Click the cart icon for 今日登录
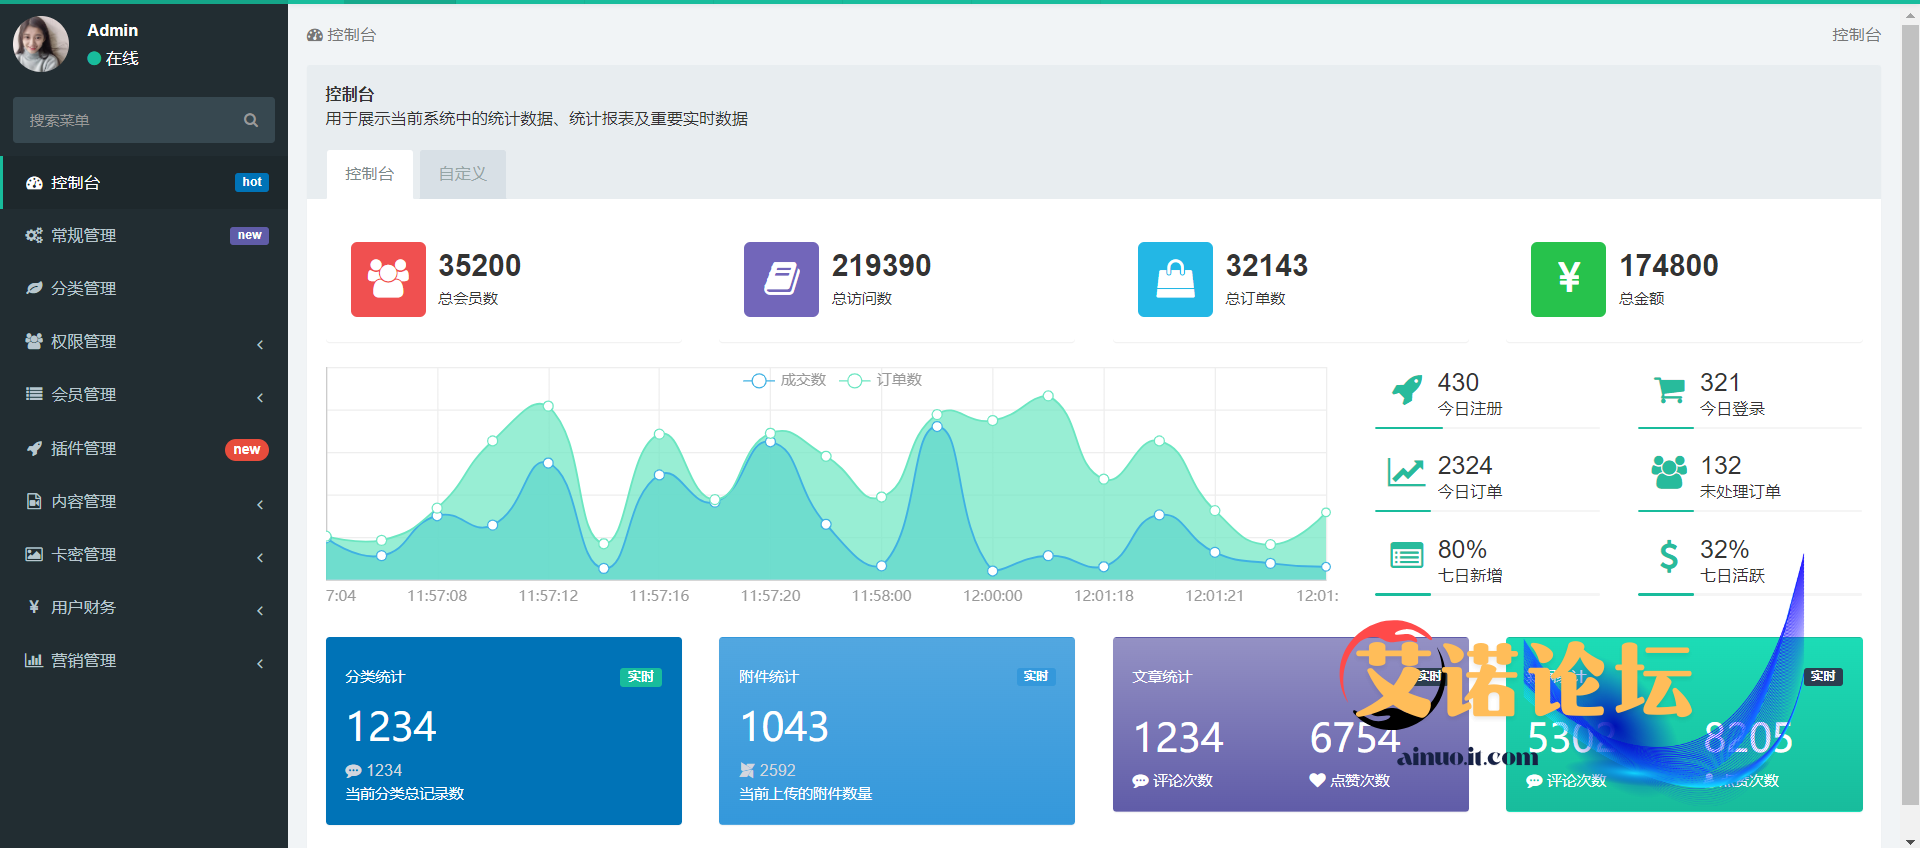Viewport: 1920px width, 848px height. [x=1669, y=389]
